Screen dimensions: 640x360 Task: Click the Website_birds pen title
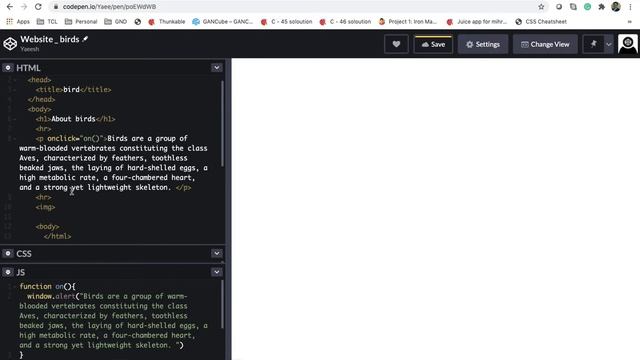coord(50,39)
